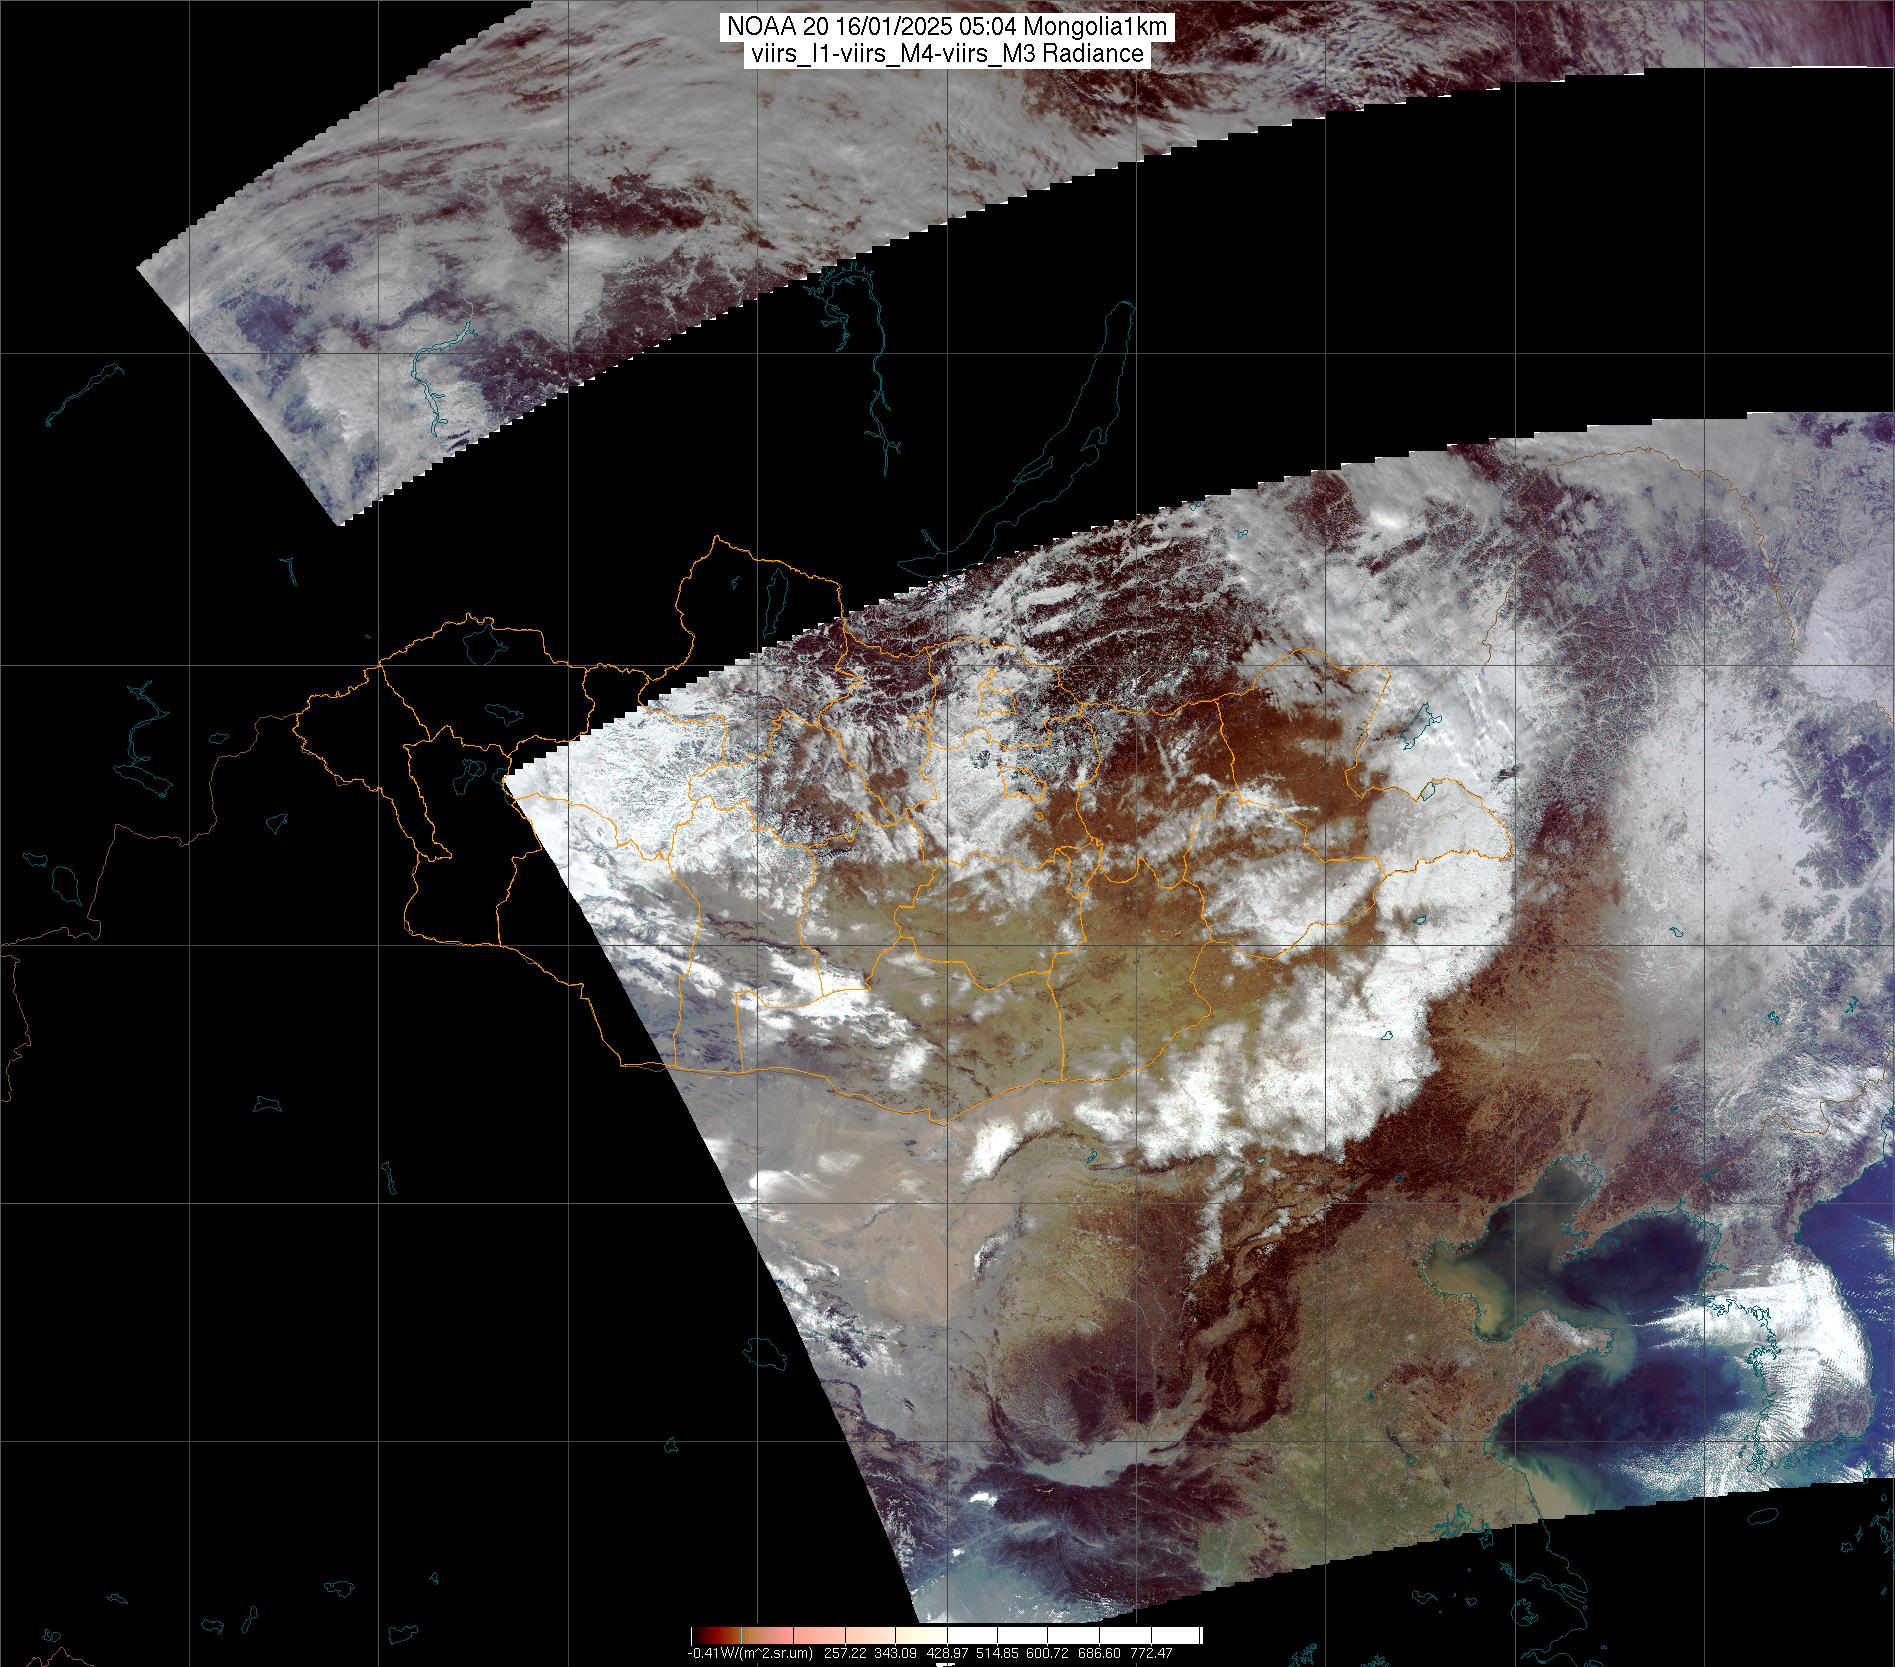Click the '600.72' colorbar value
This screenshot has height=1667, width=1895.
tap(1047, 1653)
